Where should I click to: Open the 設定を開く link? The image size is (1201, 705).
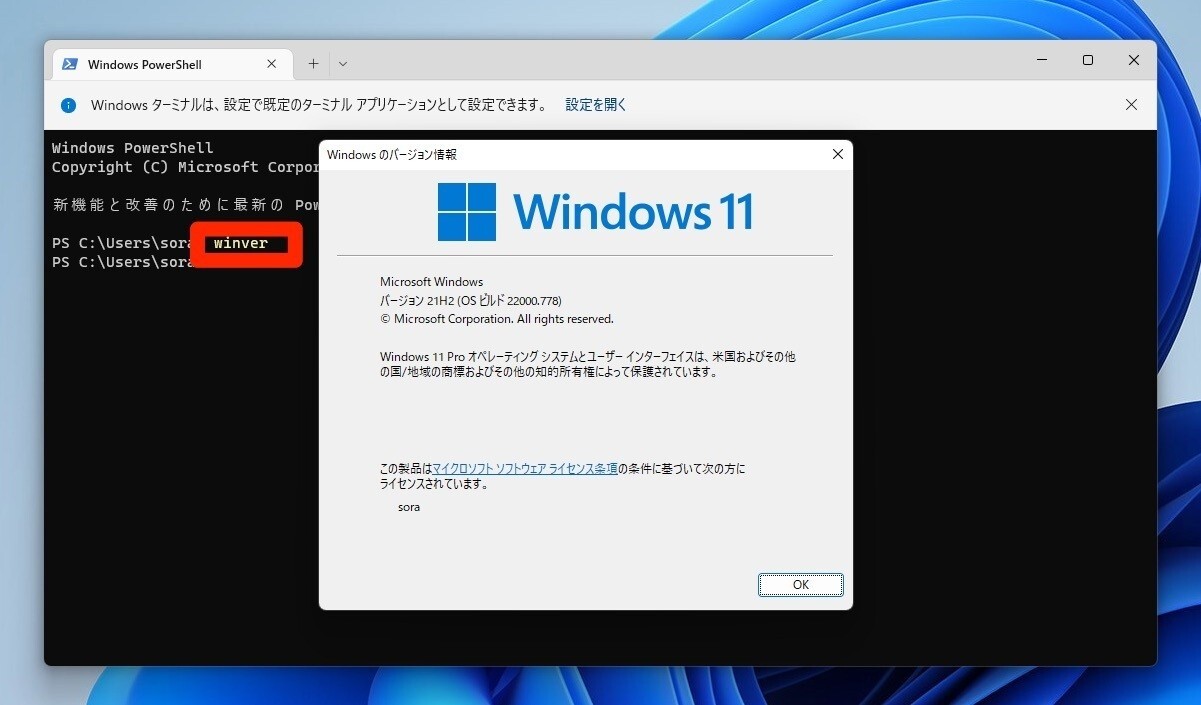596,104
